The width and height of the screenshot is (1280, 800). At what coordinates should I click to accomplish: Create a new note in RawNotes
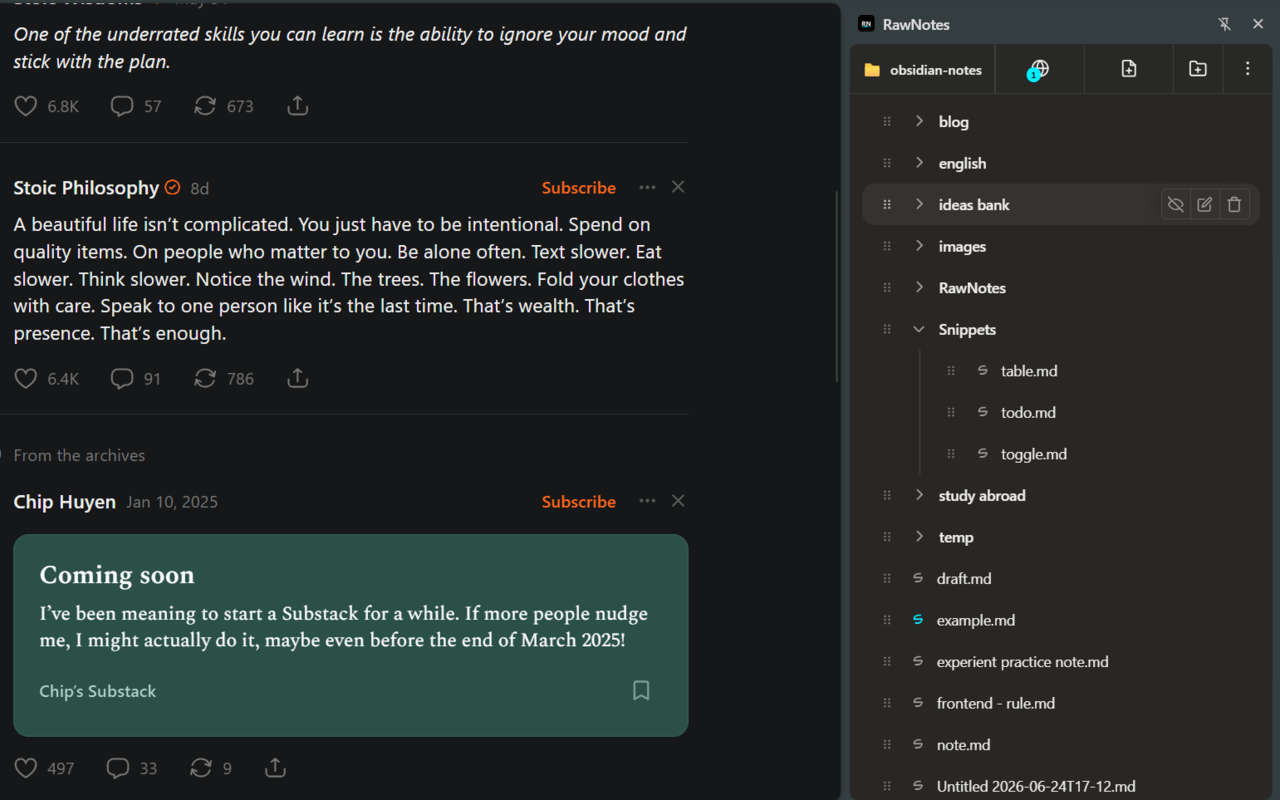click(x=1129, y=69)
